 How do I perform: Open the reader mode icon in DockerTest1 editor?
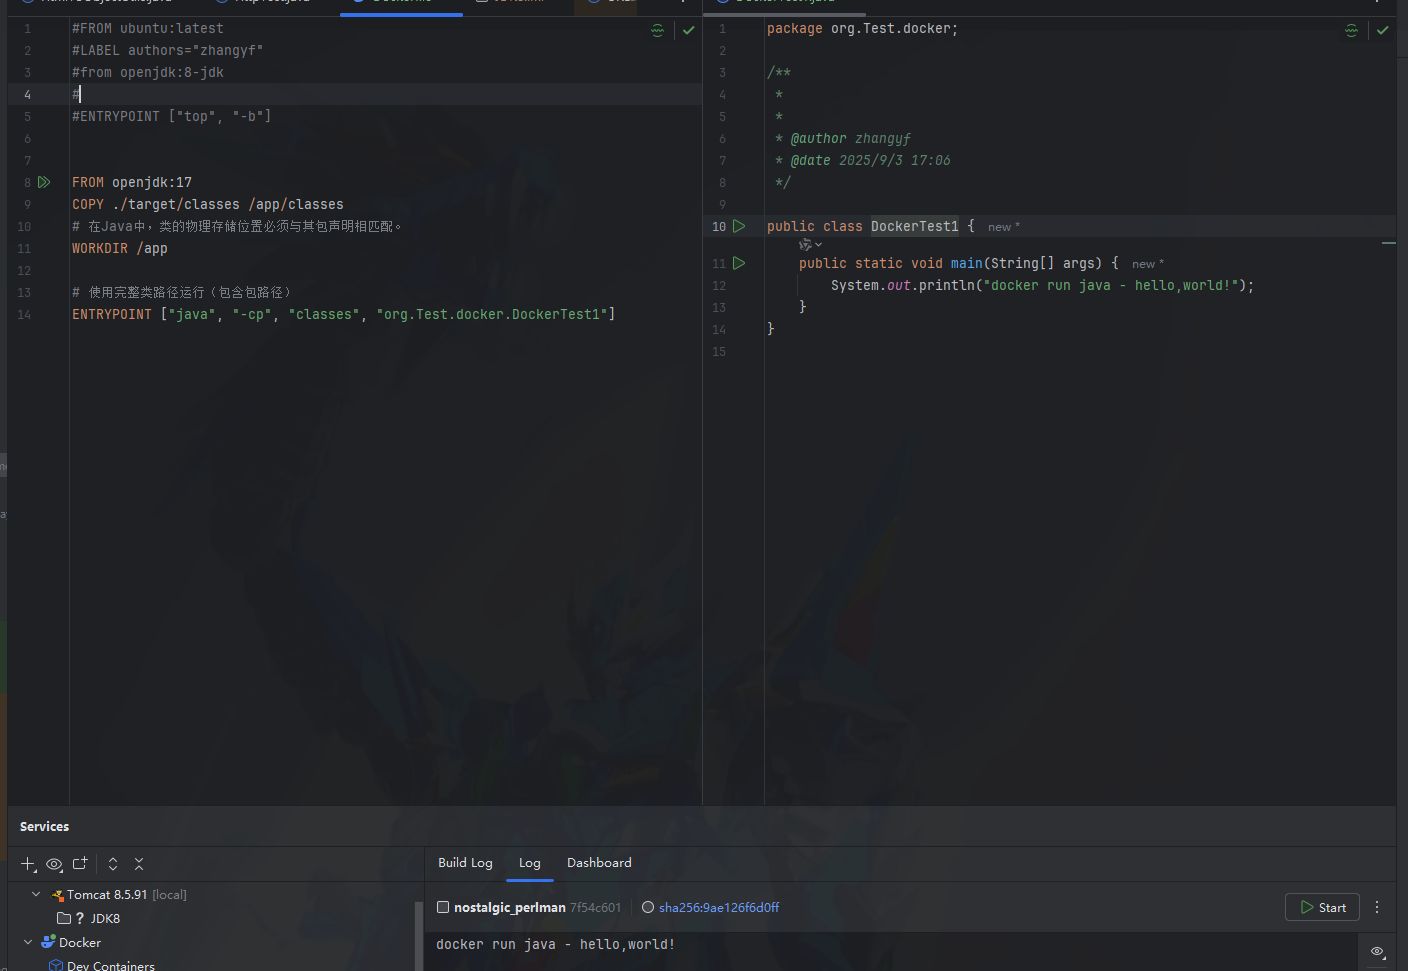click(x=1351, y=30)
